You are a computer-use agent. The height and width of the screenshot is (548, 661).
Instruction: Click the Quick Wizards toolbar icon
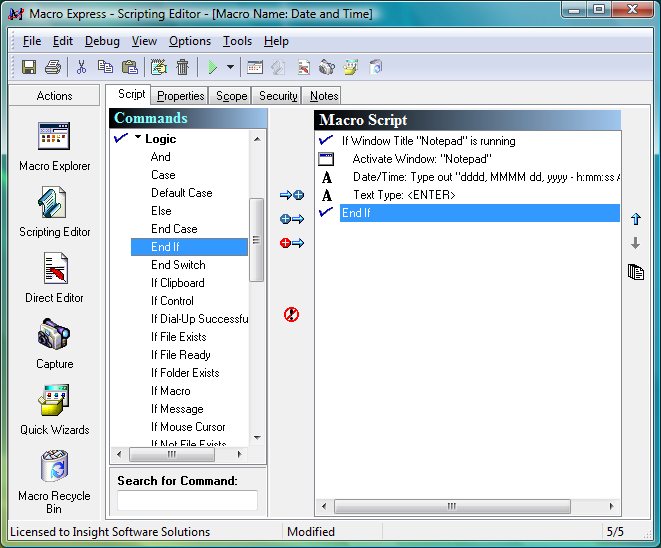click(x=350, y=67)
